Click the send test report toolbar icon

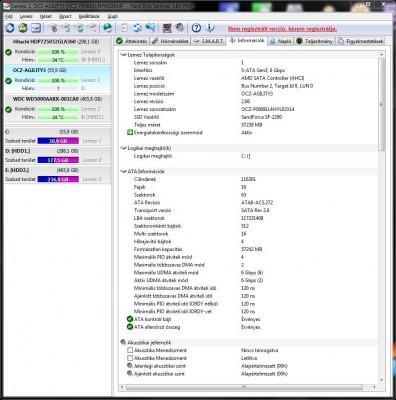click(36, 28)
